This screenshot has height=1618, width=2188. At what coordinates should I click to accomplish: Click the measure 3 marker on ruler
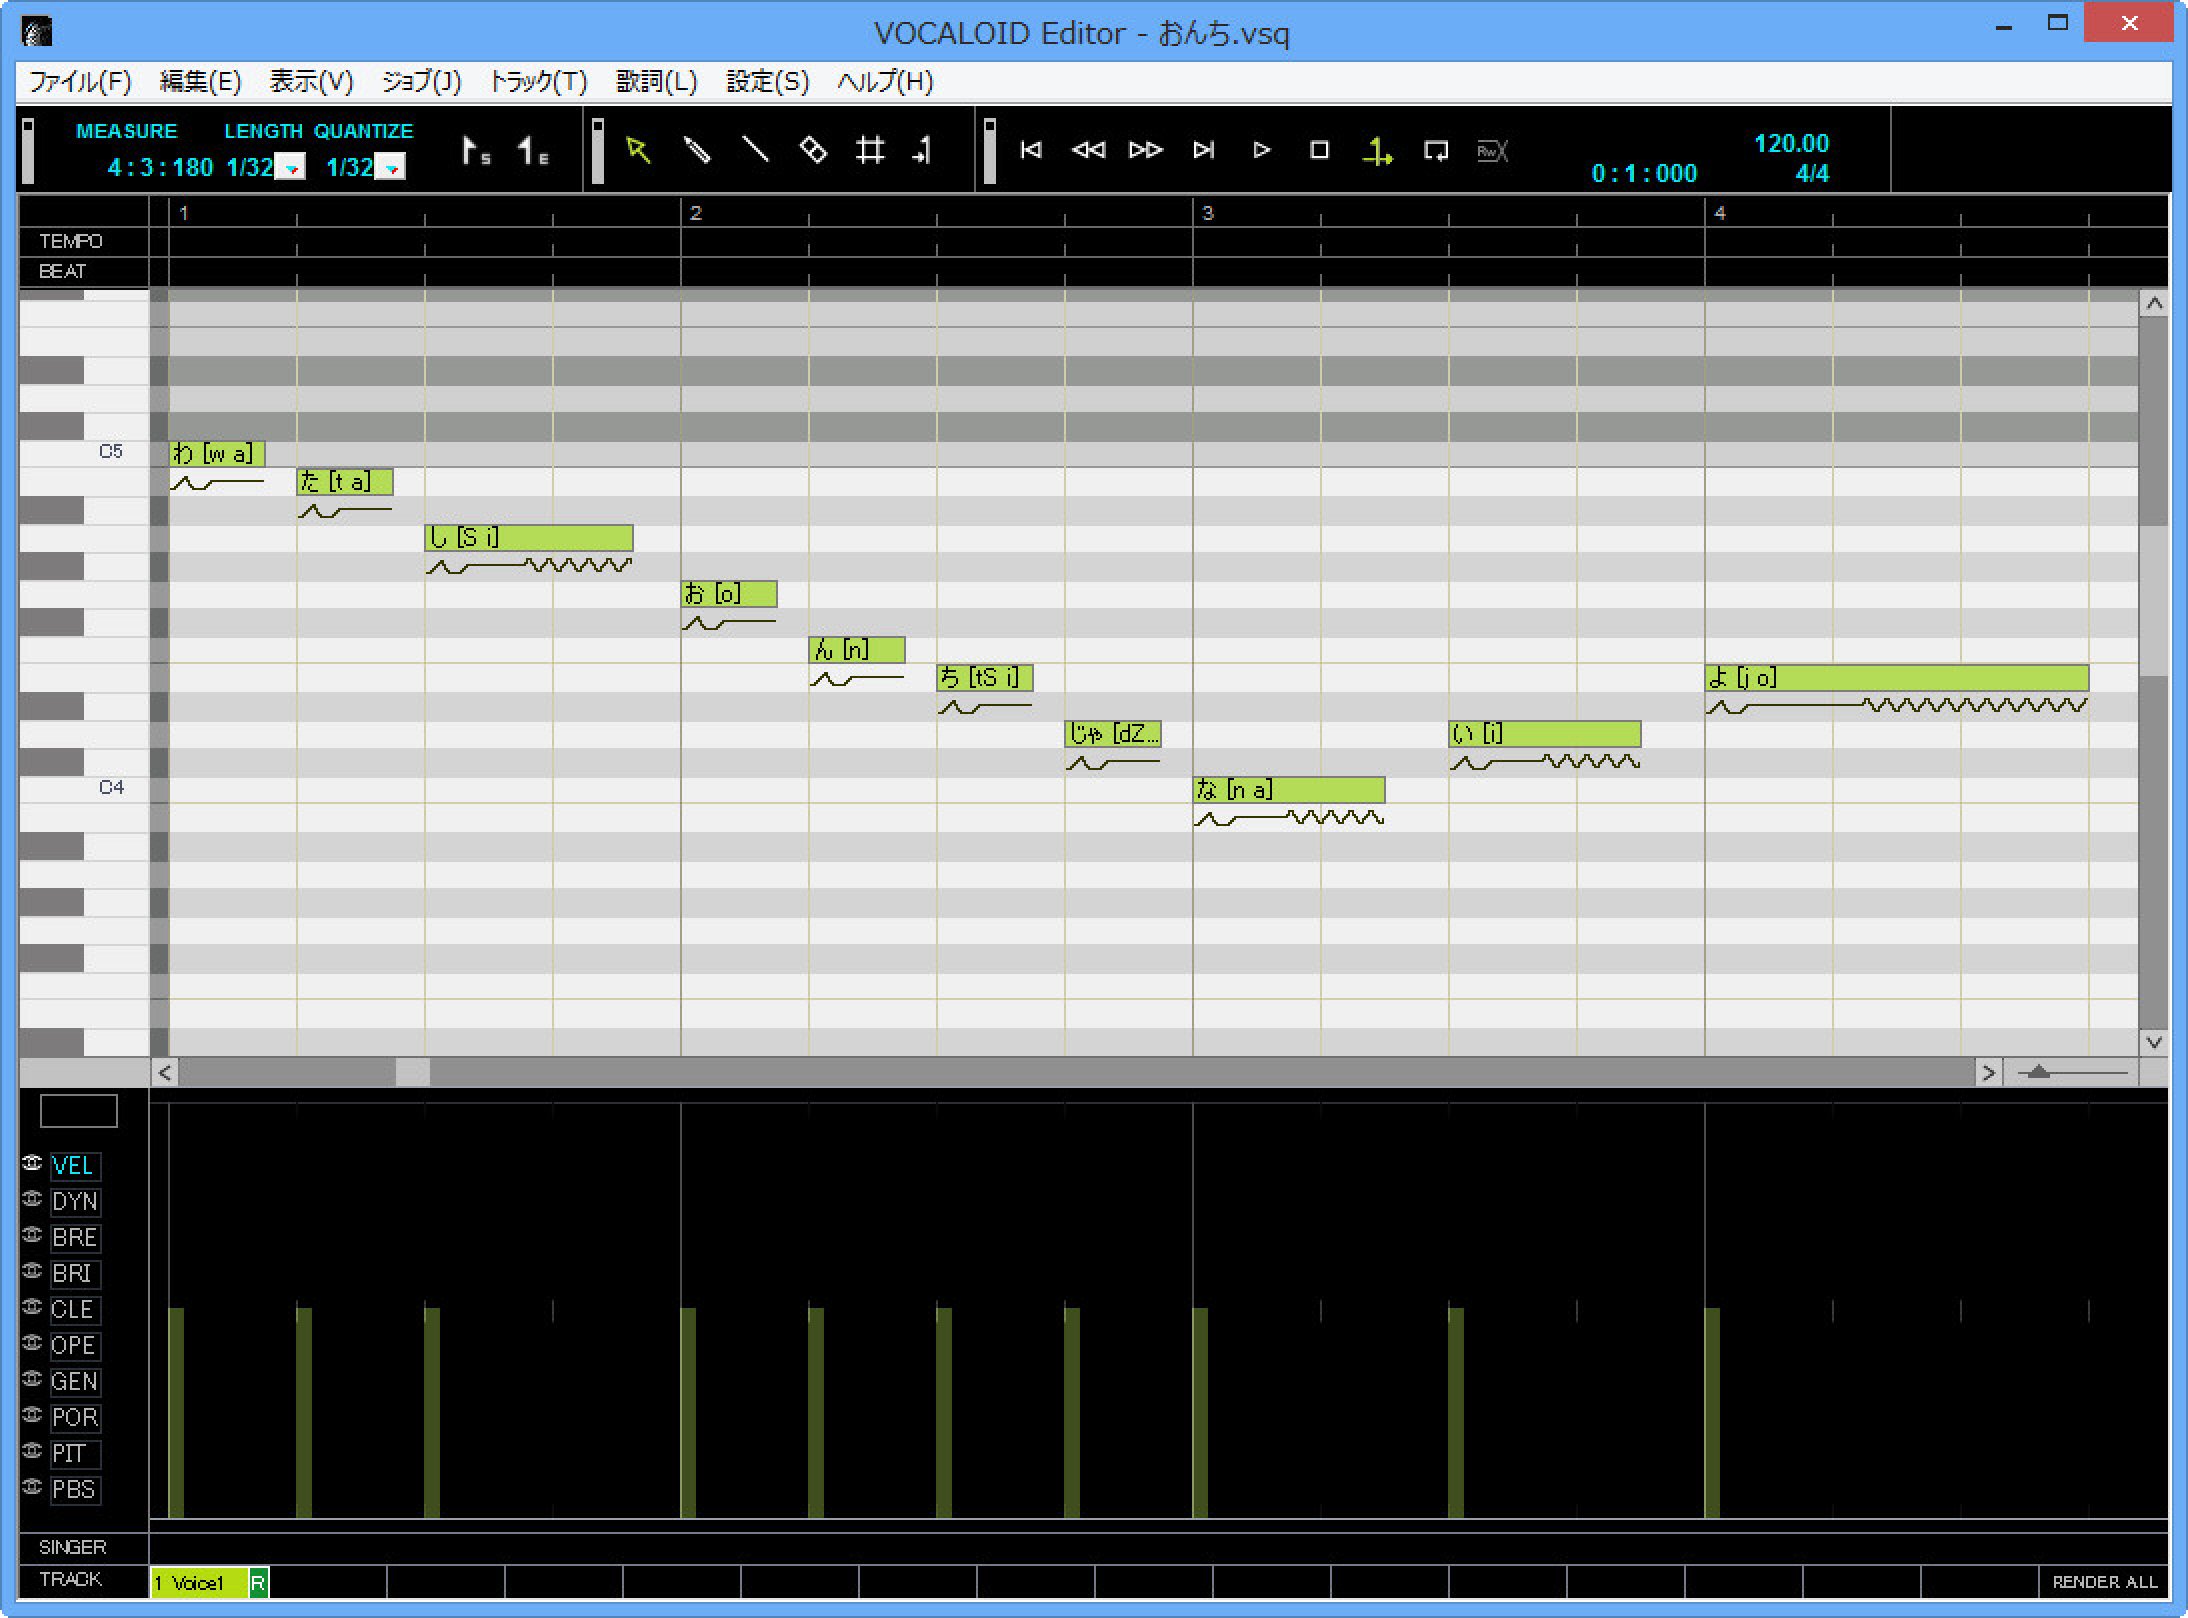point(1207,213)
